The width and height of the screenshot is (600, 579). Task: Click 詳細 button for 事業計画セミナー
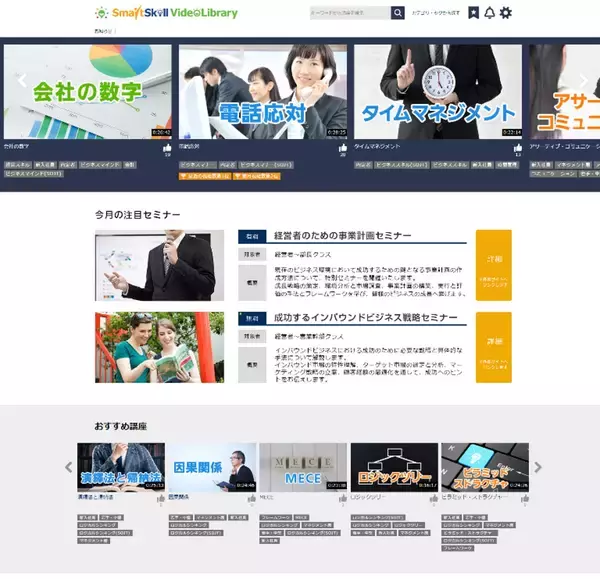pyautogui.click(x=494, y=265)
